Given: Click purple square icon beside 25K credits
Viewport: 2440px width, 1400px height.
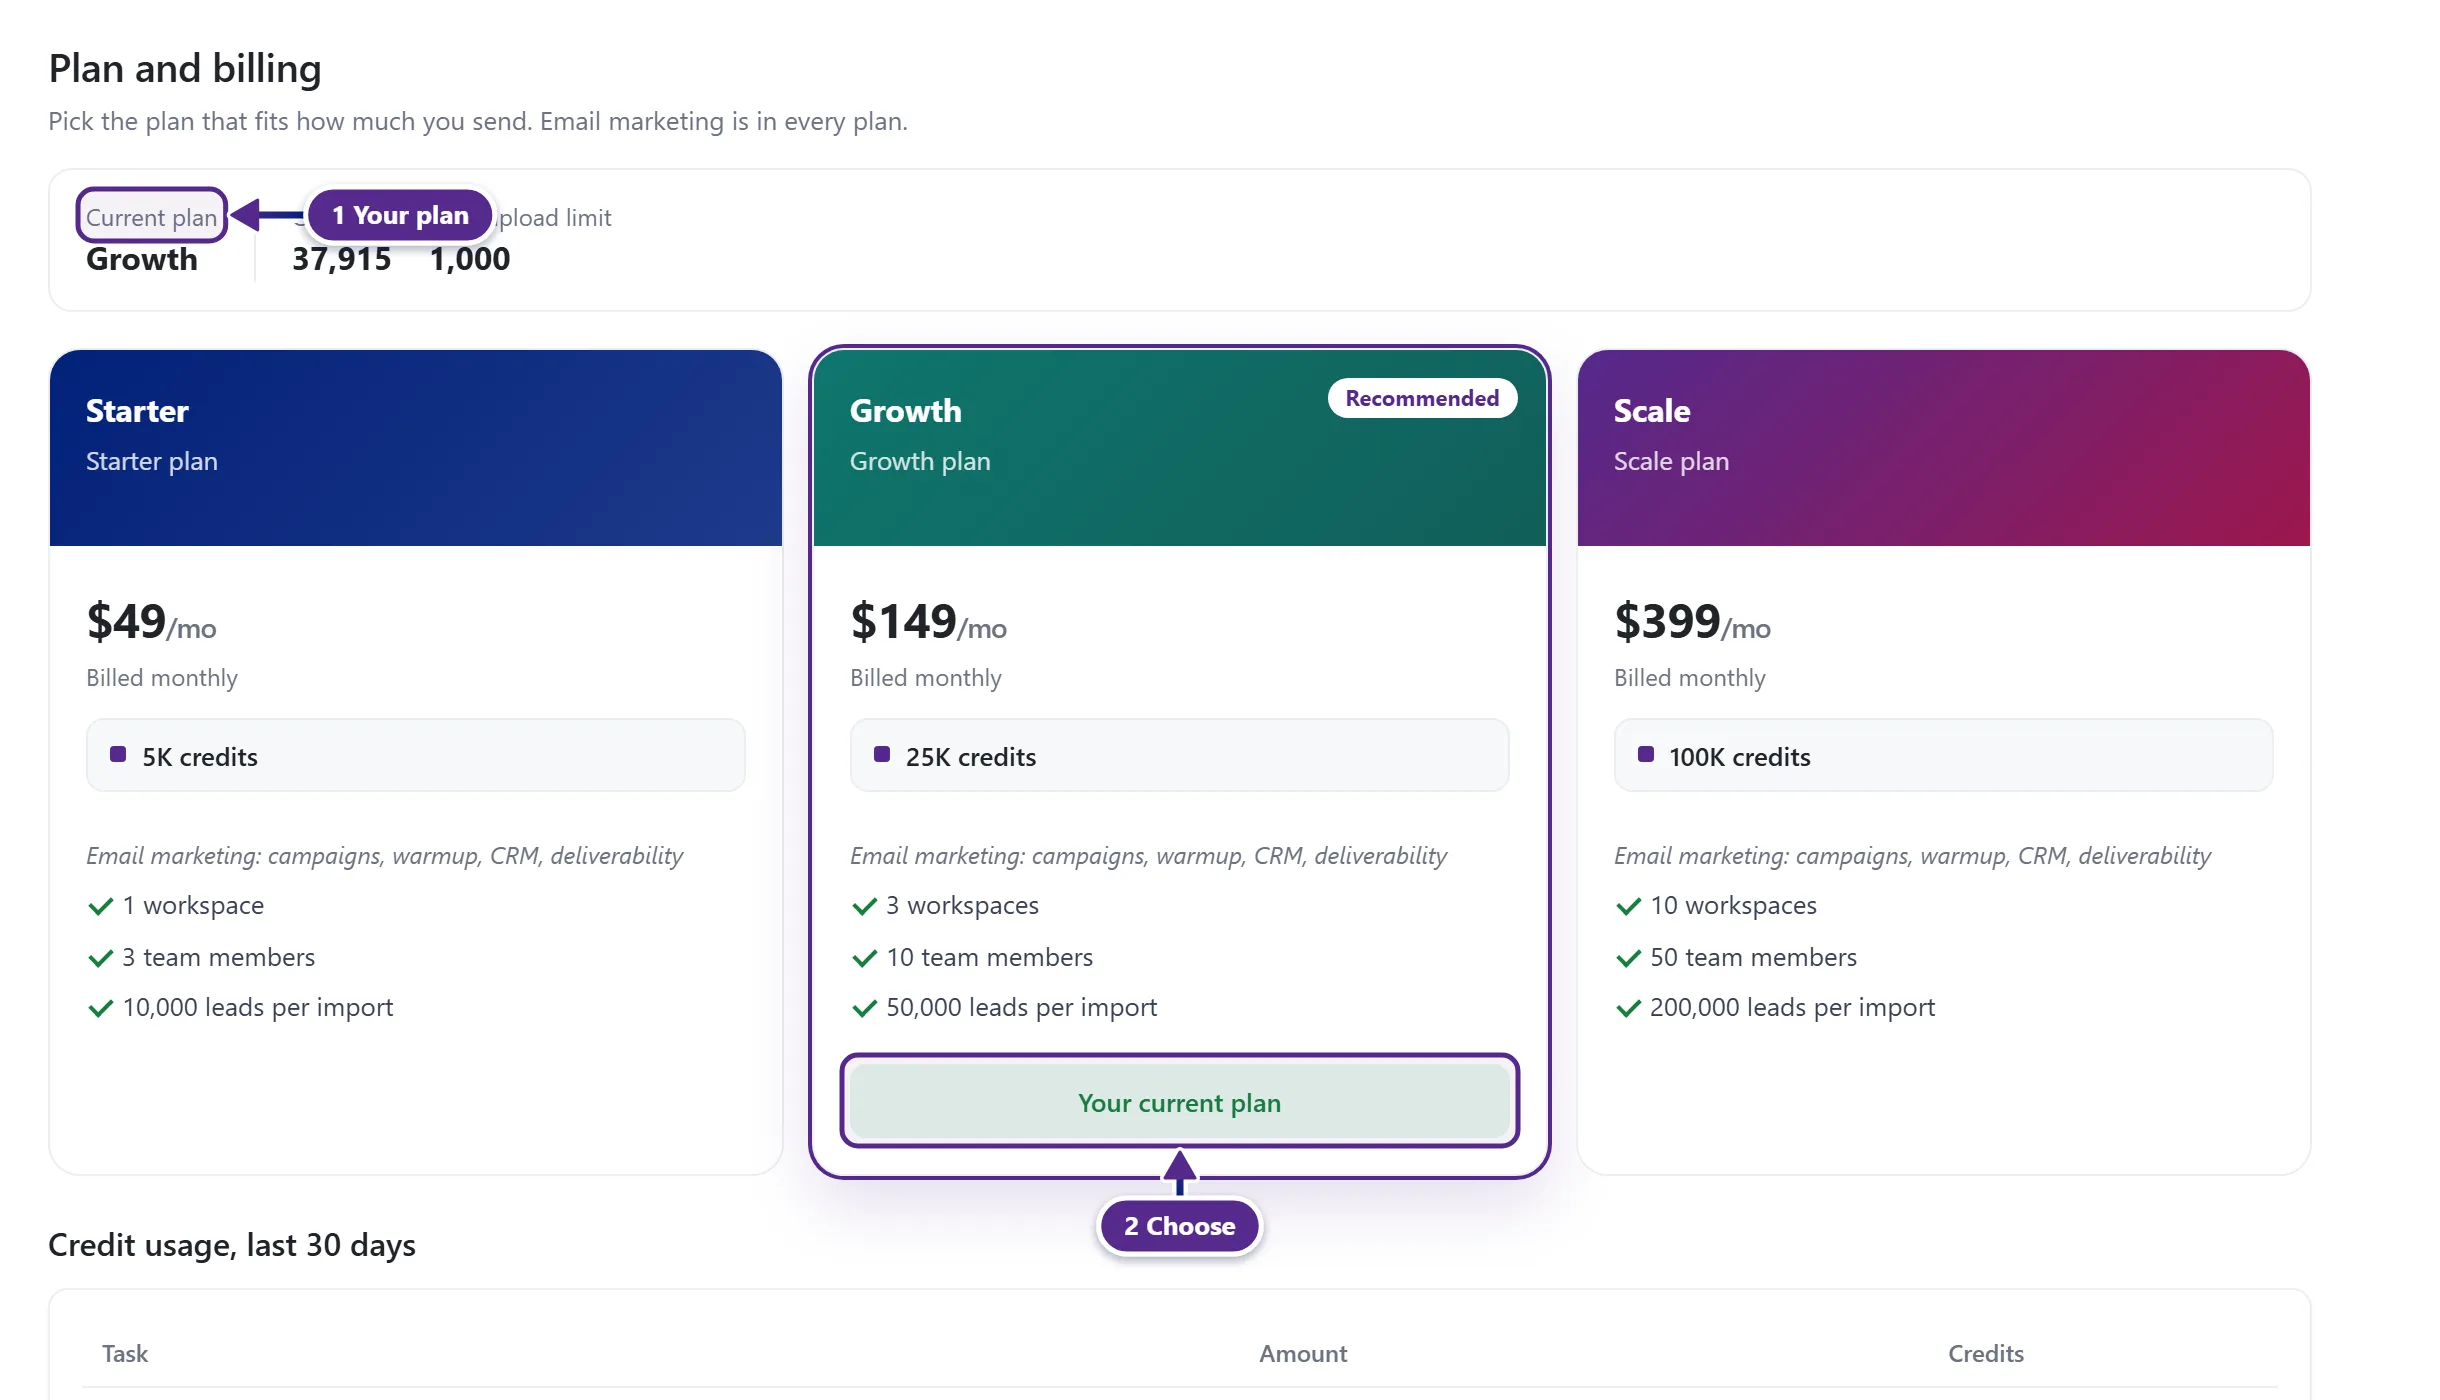Looking at the screenshot, I should click(x=882, y=754).
